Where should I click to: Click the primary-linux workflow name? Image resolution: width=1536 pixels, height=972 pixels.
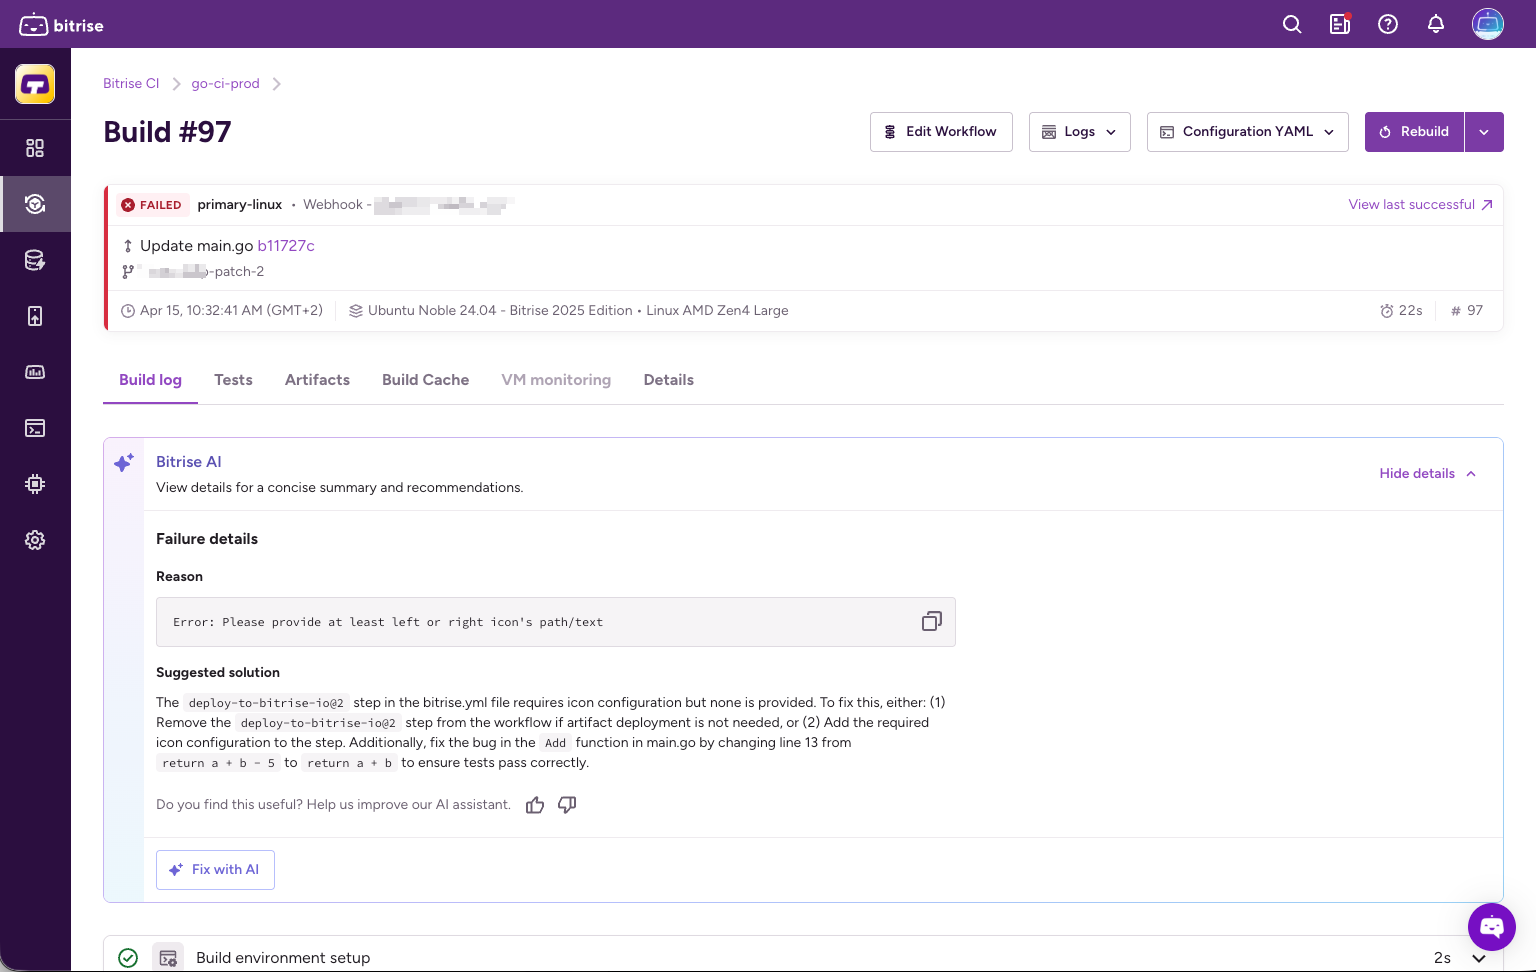click(240, 205)
